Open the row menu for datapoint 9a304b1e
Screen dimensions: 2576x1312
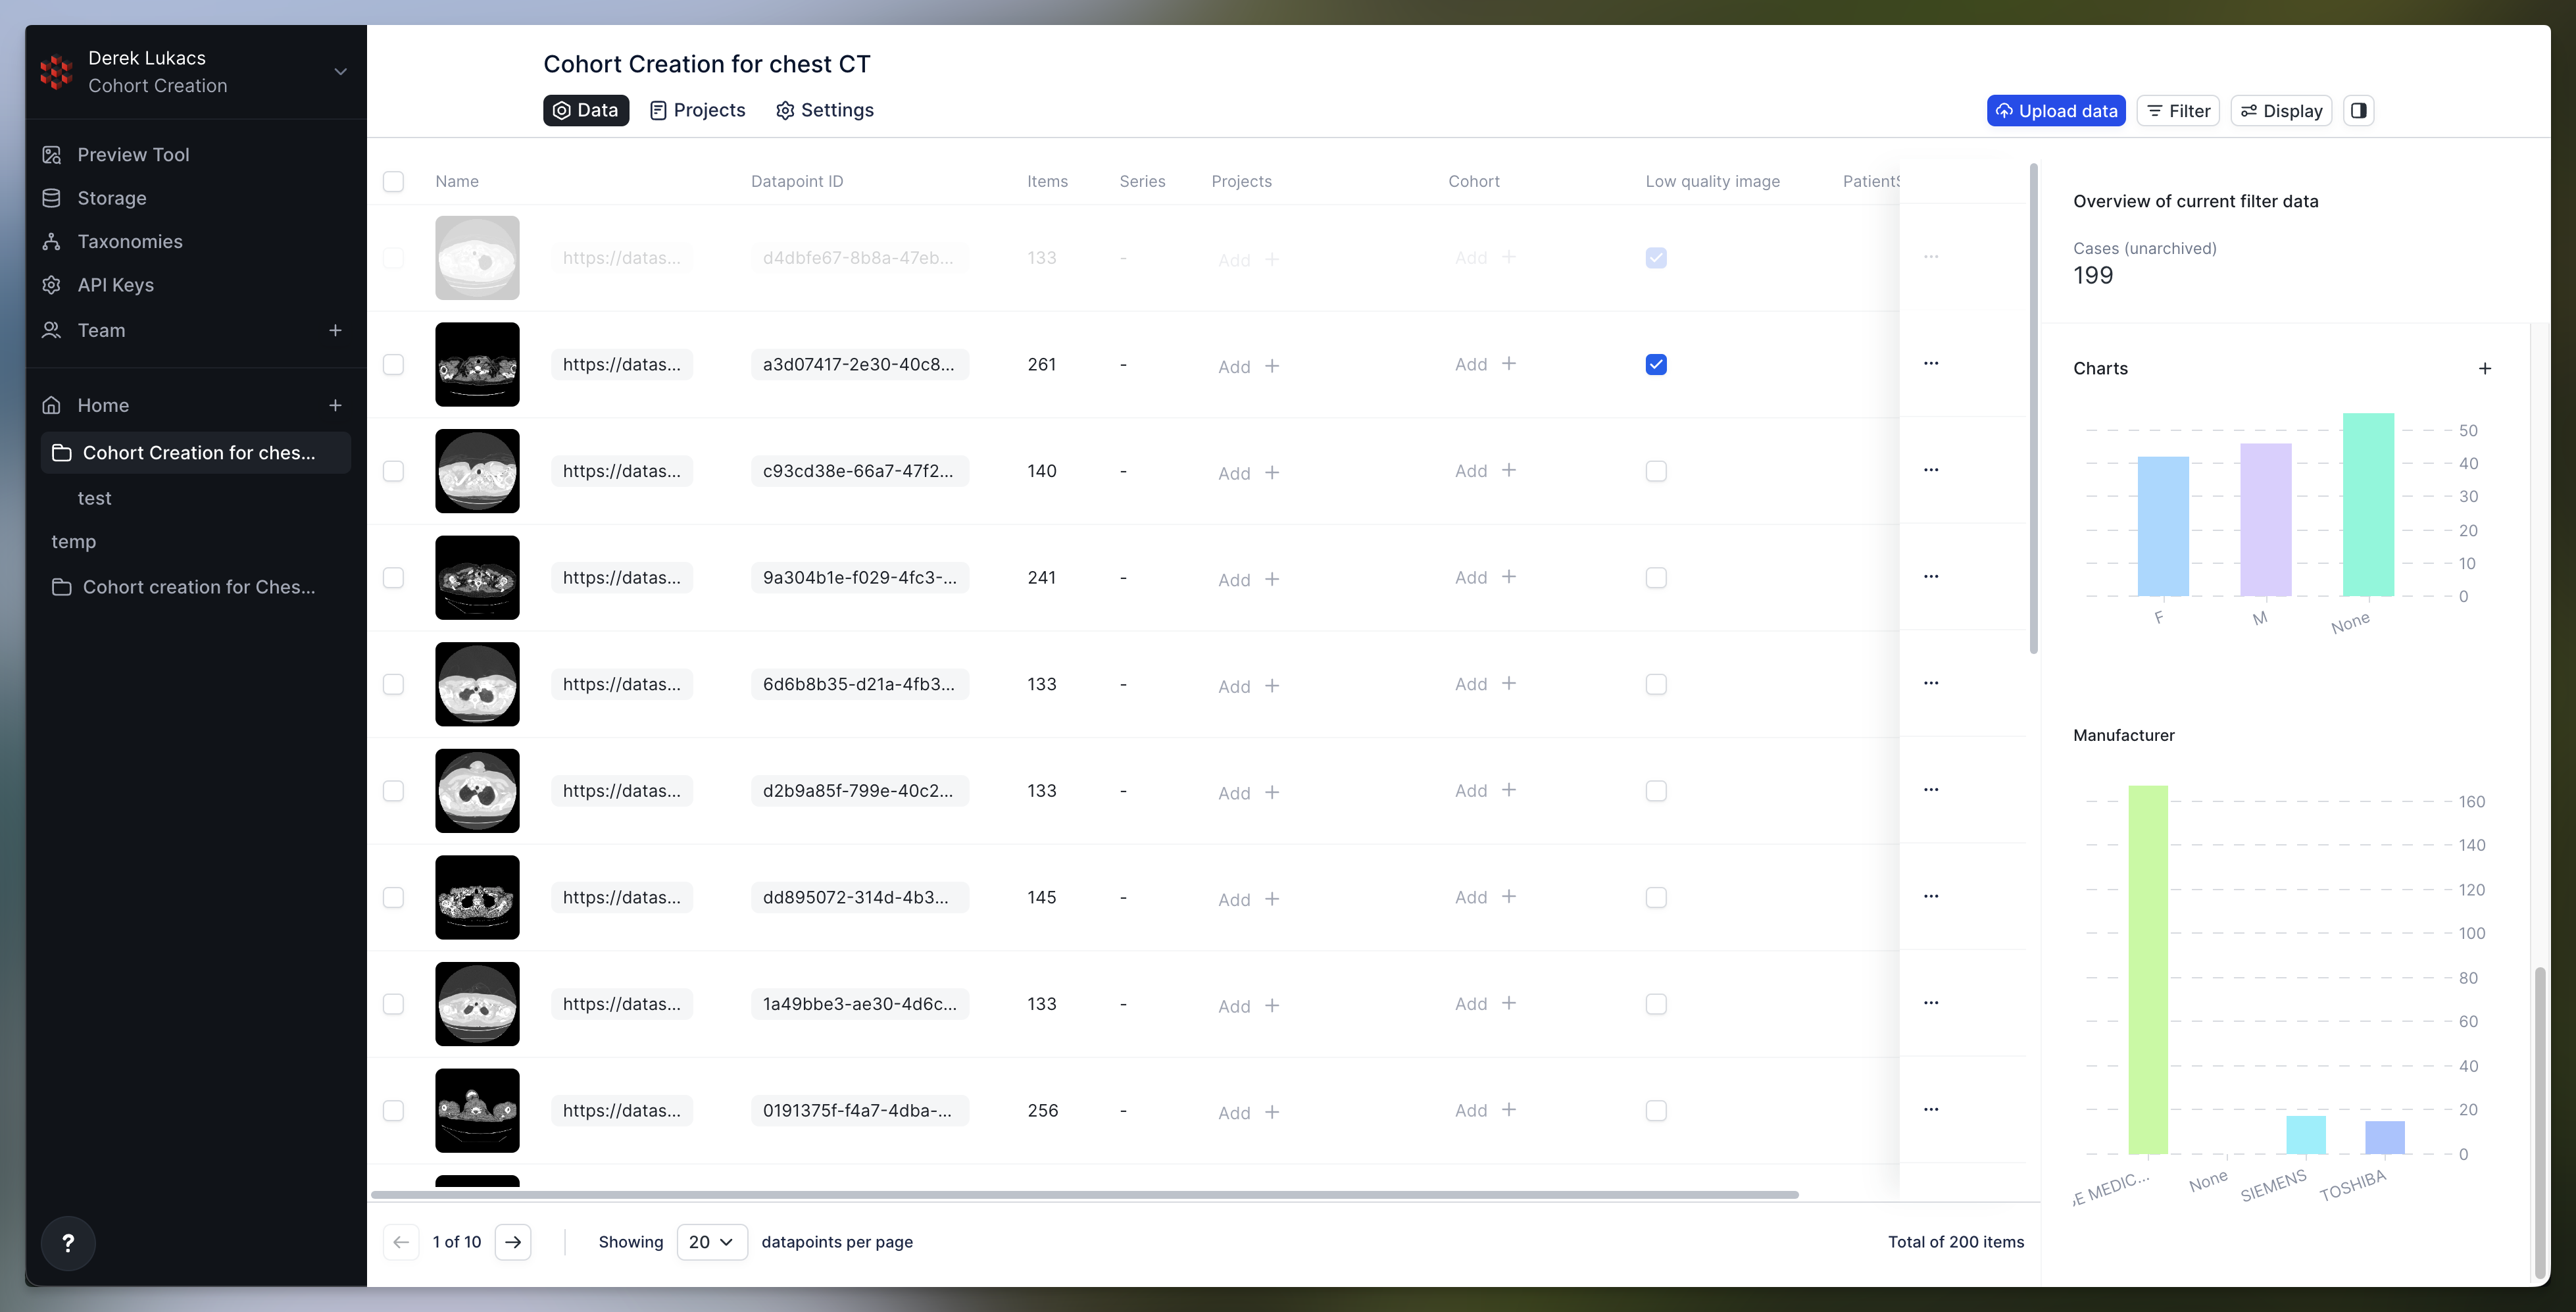(x=1931, y=576)
